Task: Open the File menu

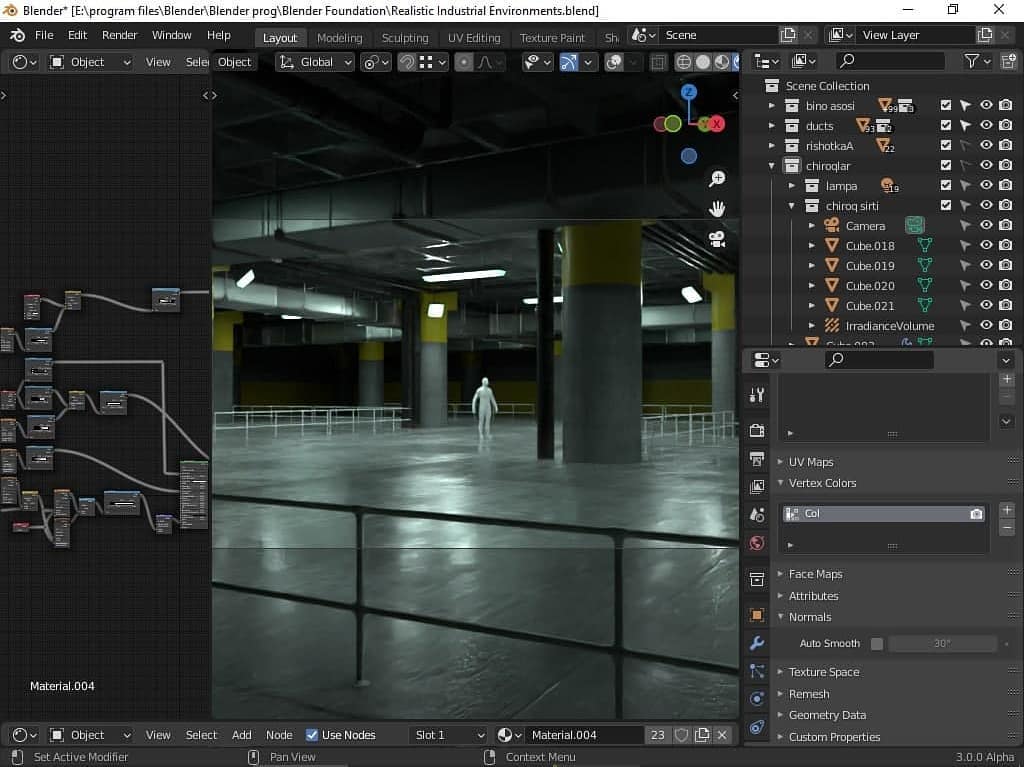Action: [44, 35]
